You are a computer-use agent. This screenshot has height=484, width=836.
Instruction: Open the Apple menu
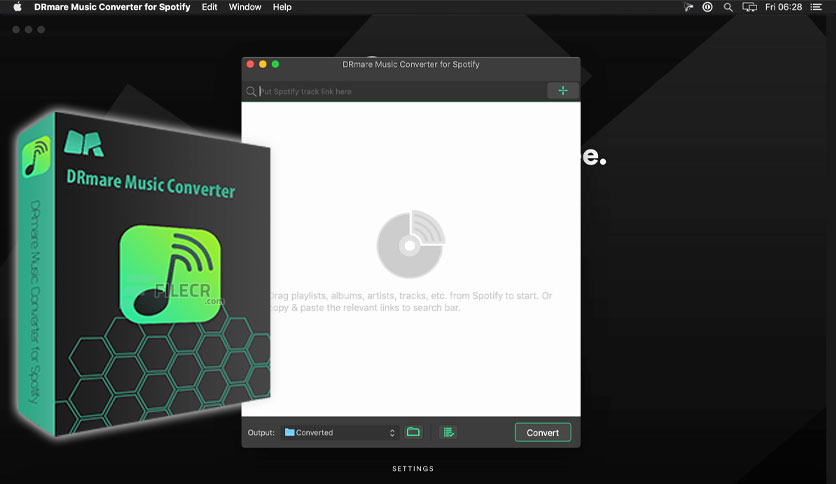(17, 7)
